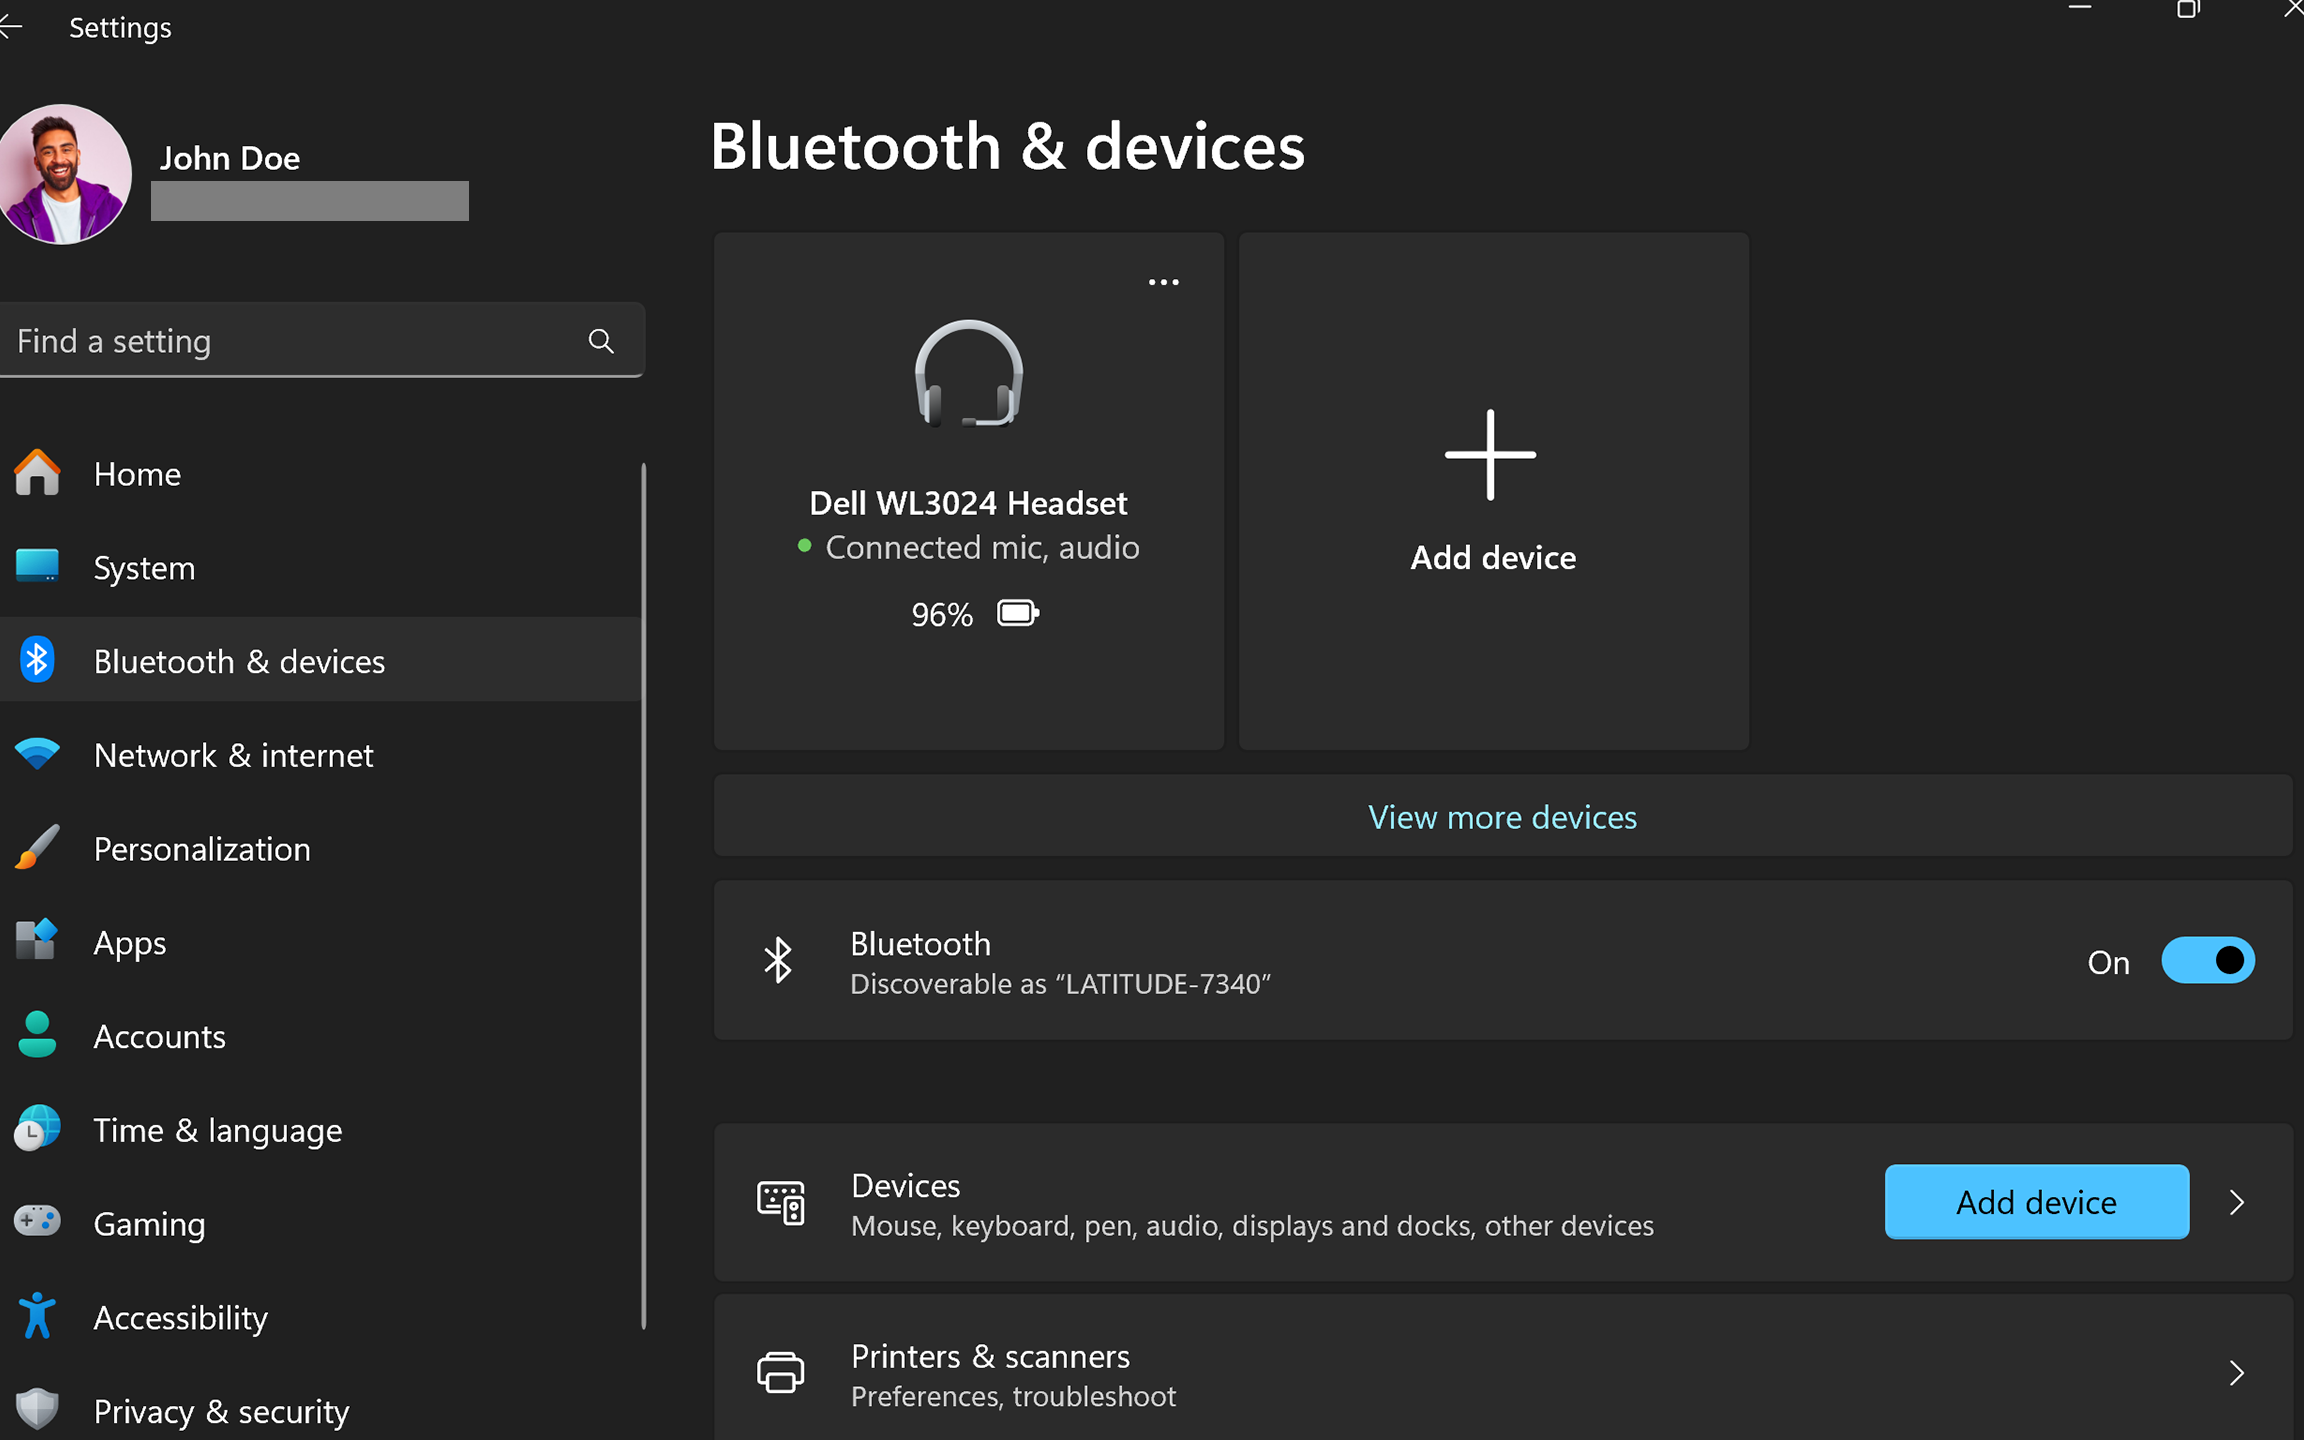
Task: Open System settings page
Action: click(320, 568)
